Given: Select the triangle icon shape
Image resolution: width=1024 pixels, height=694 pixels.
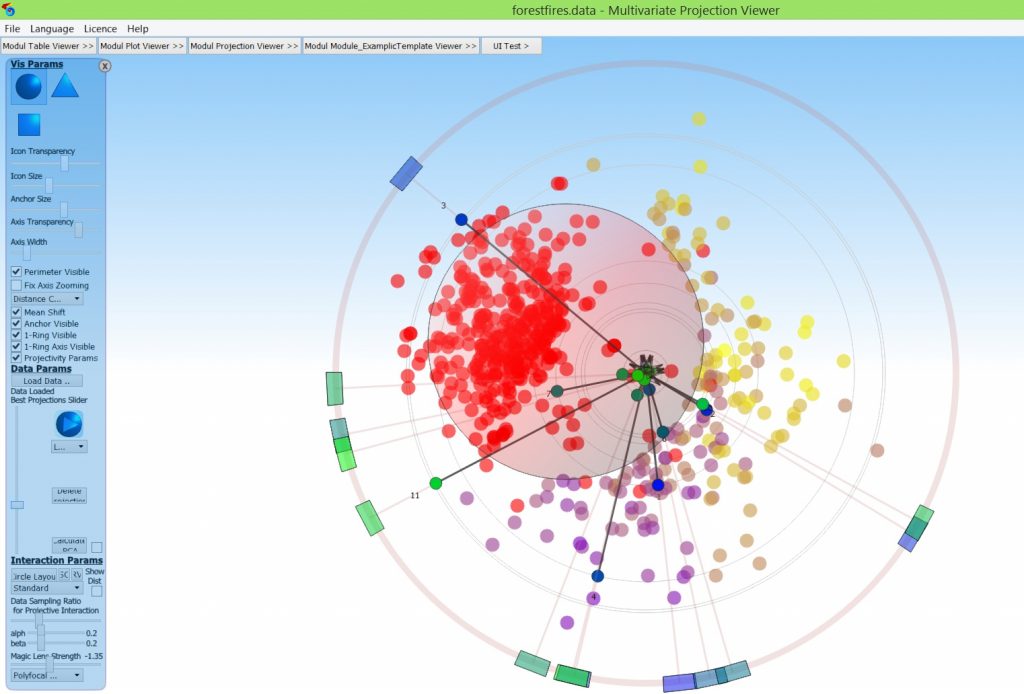Looking at the screenshot, I should coord(65,86).
